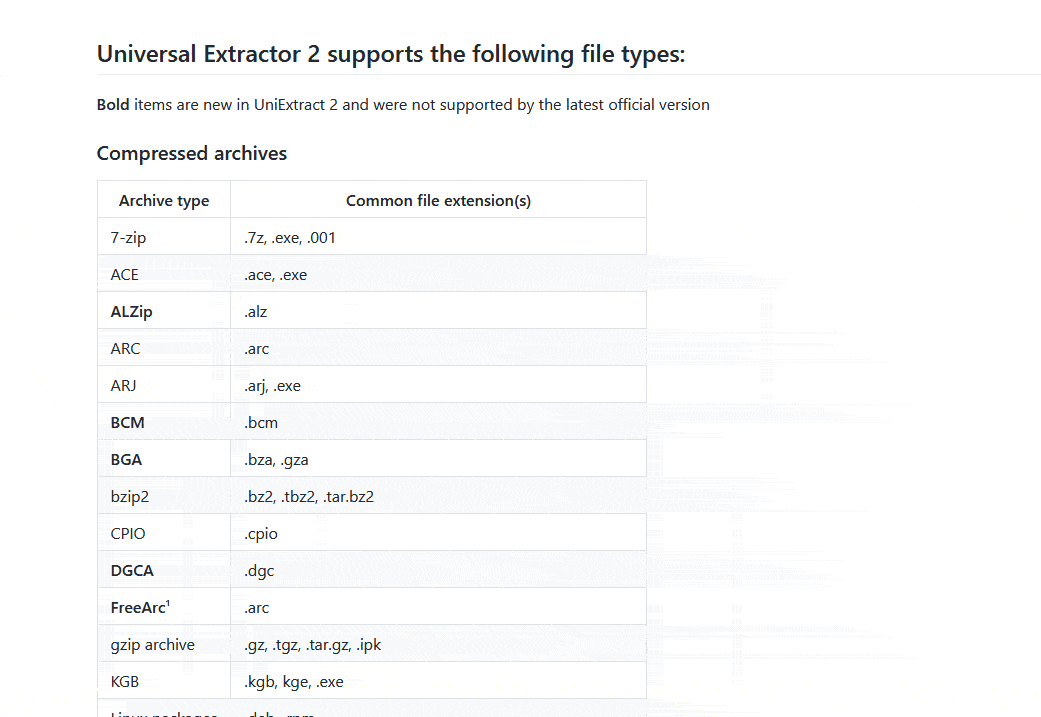Screen dimensions: 1041x717
Task: Select the bold 'ALZip' cell
Action: [x=164, y=311]
